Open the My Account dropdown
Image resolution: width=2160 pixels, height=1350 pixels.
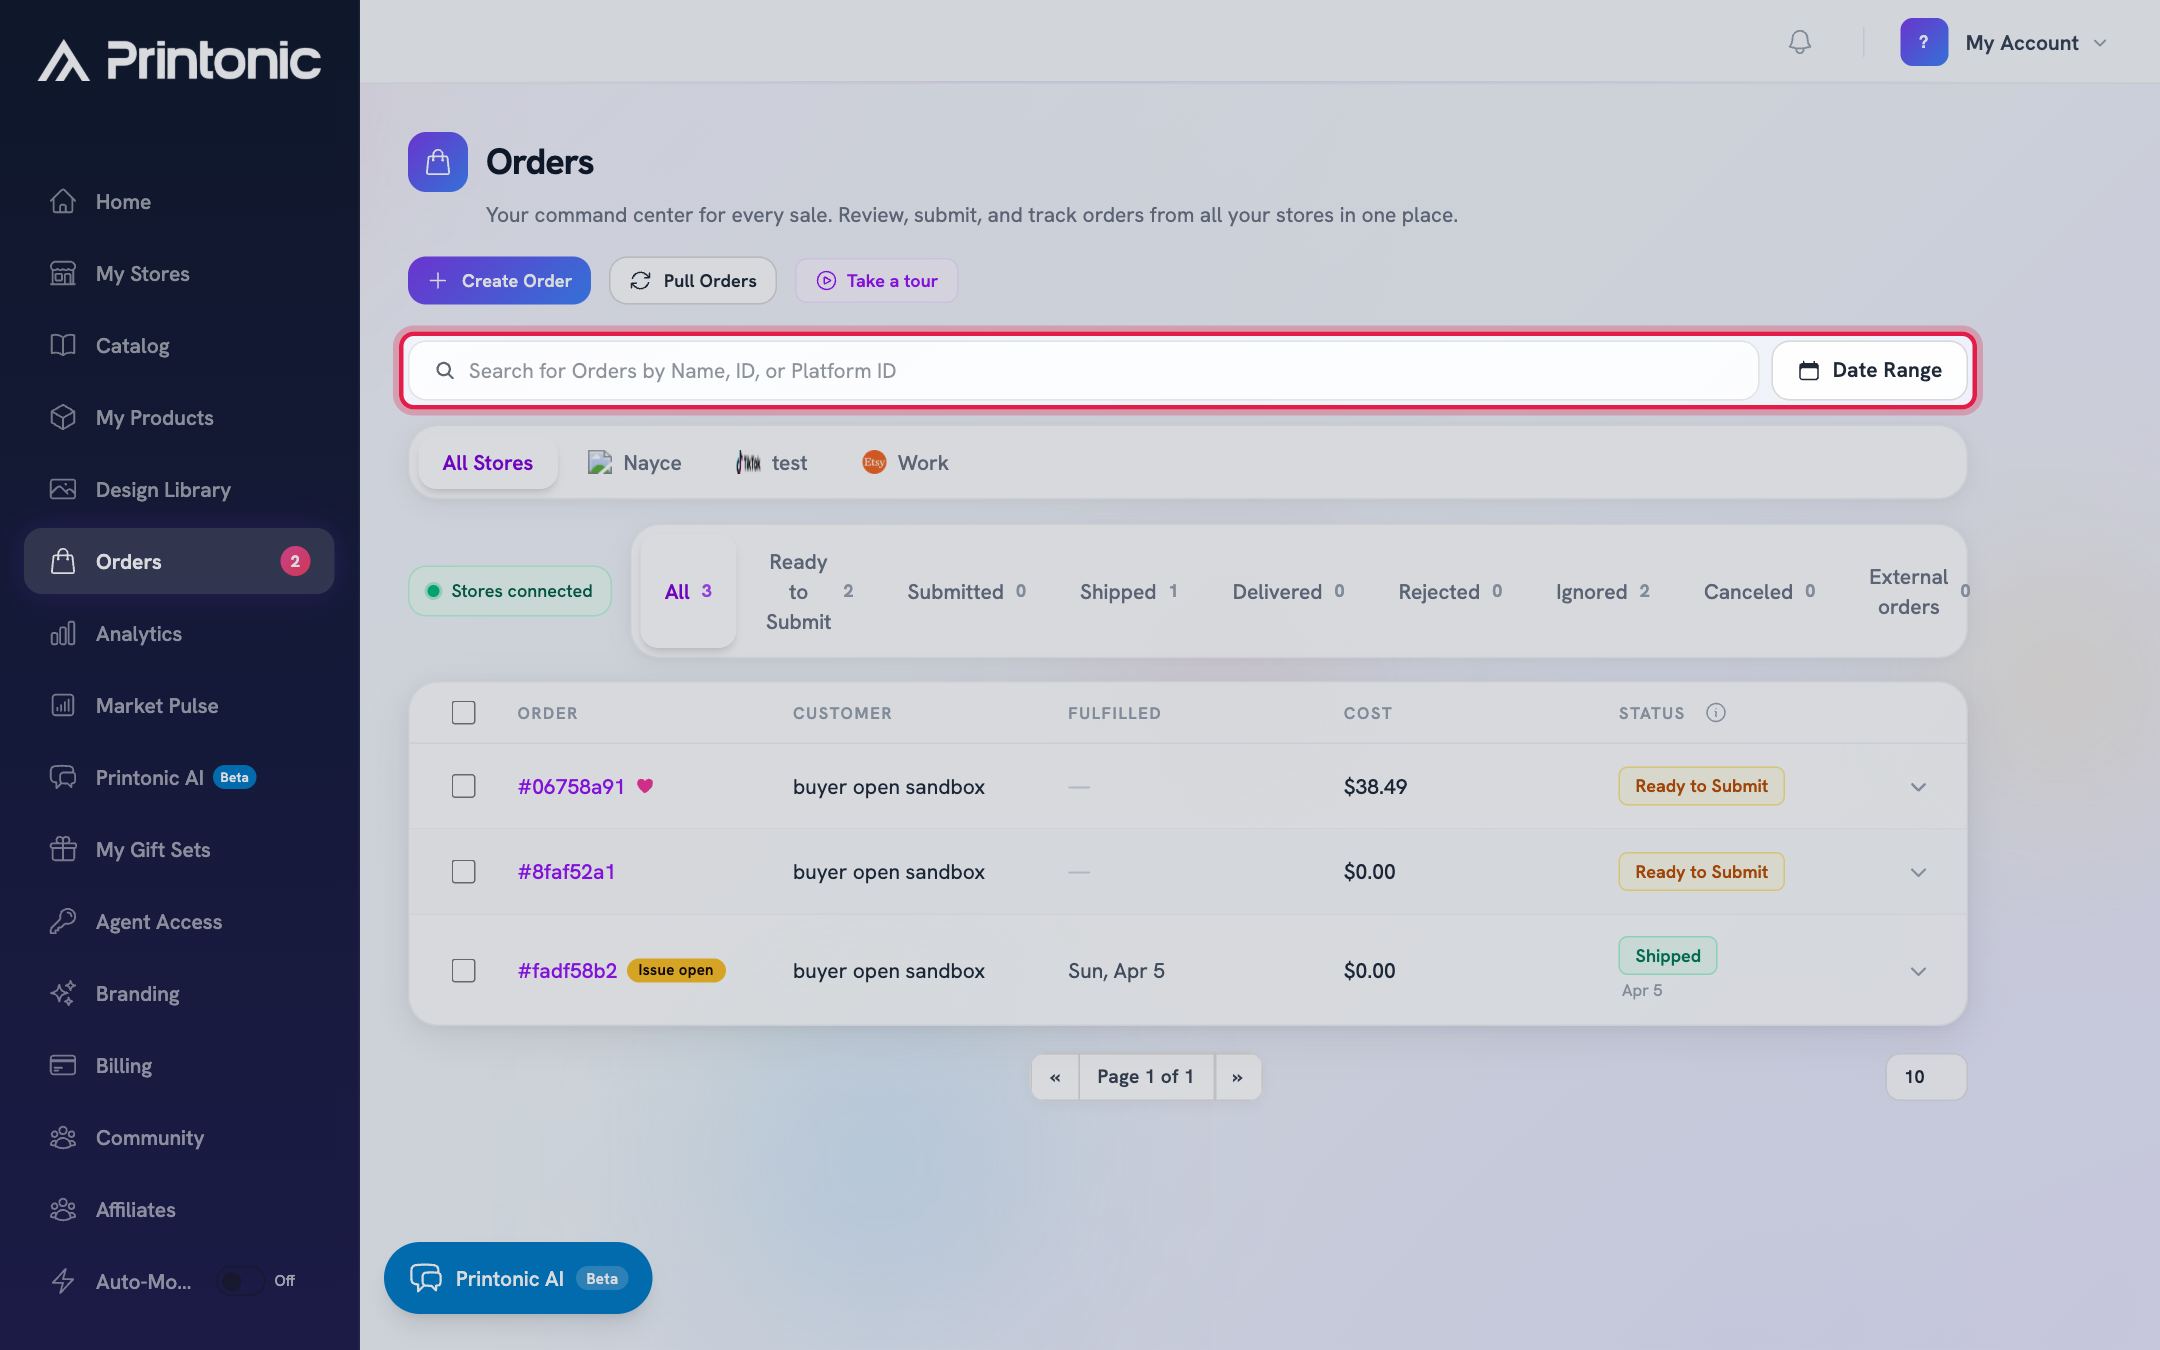pos(2005,42)
